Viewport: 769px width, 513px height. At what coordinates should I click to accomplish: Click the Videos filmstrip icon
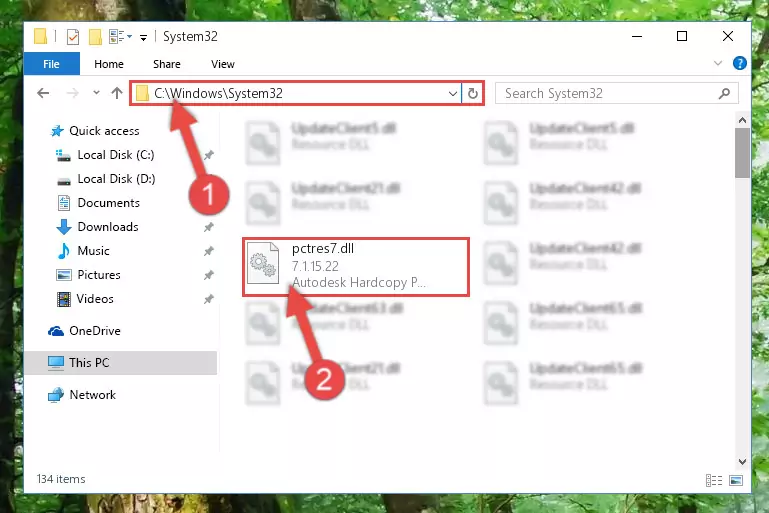[64, 299]
